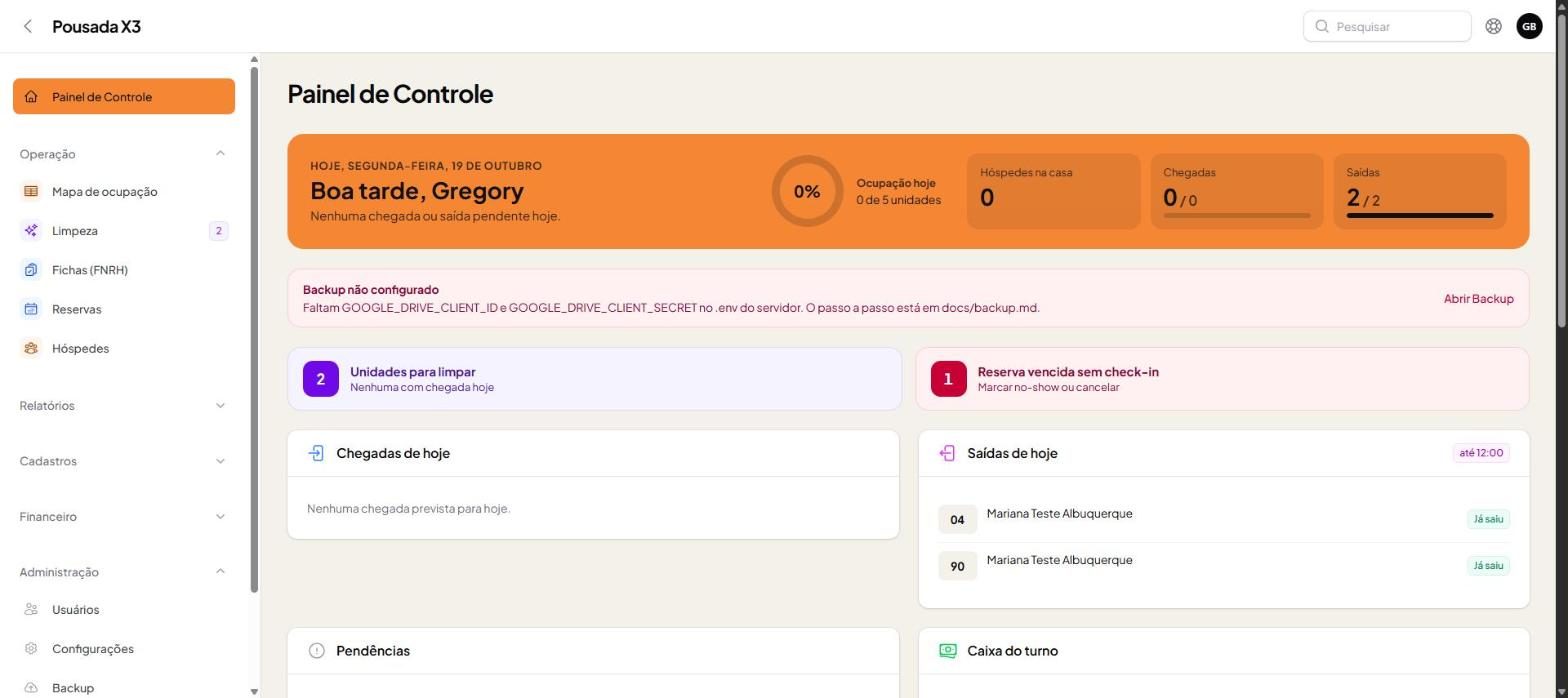The image size is (1568, 698).
Task: Open the Hóspedes page
Action: click(124, 348)
